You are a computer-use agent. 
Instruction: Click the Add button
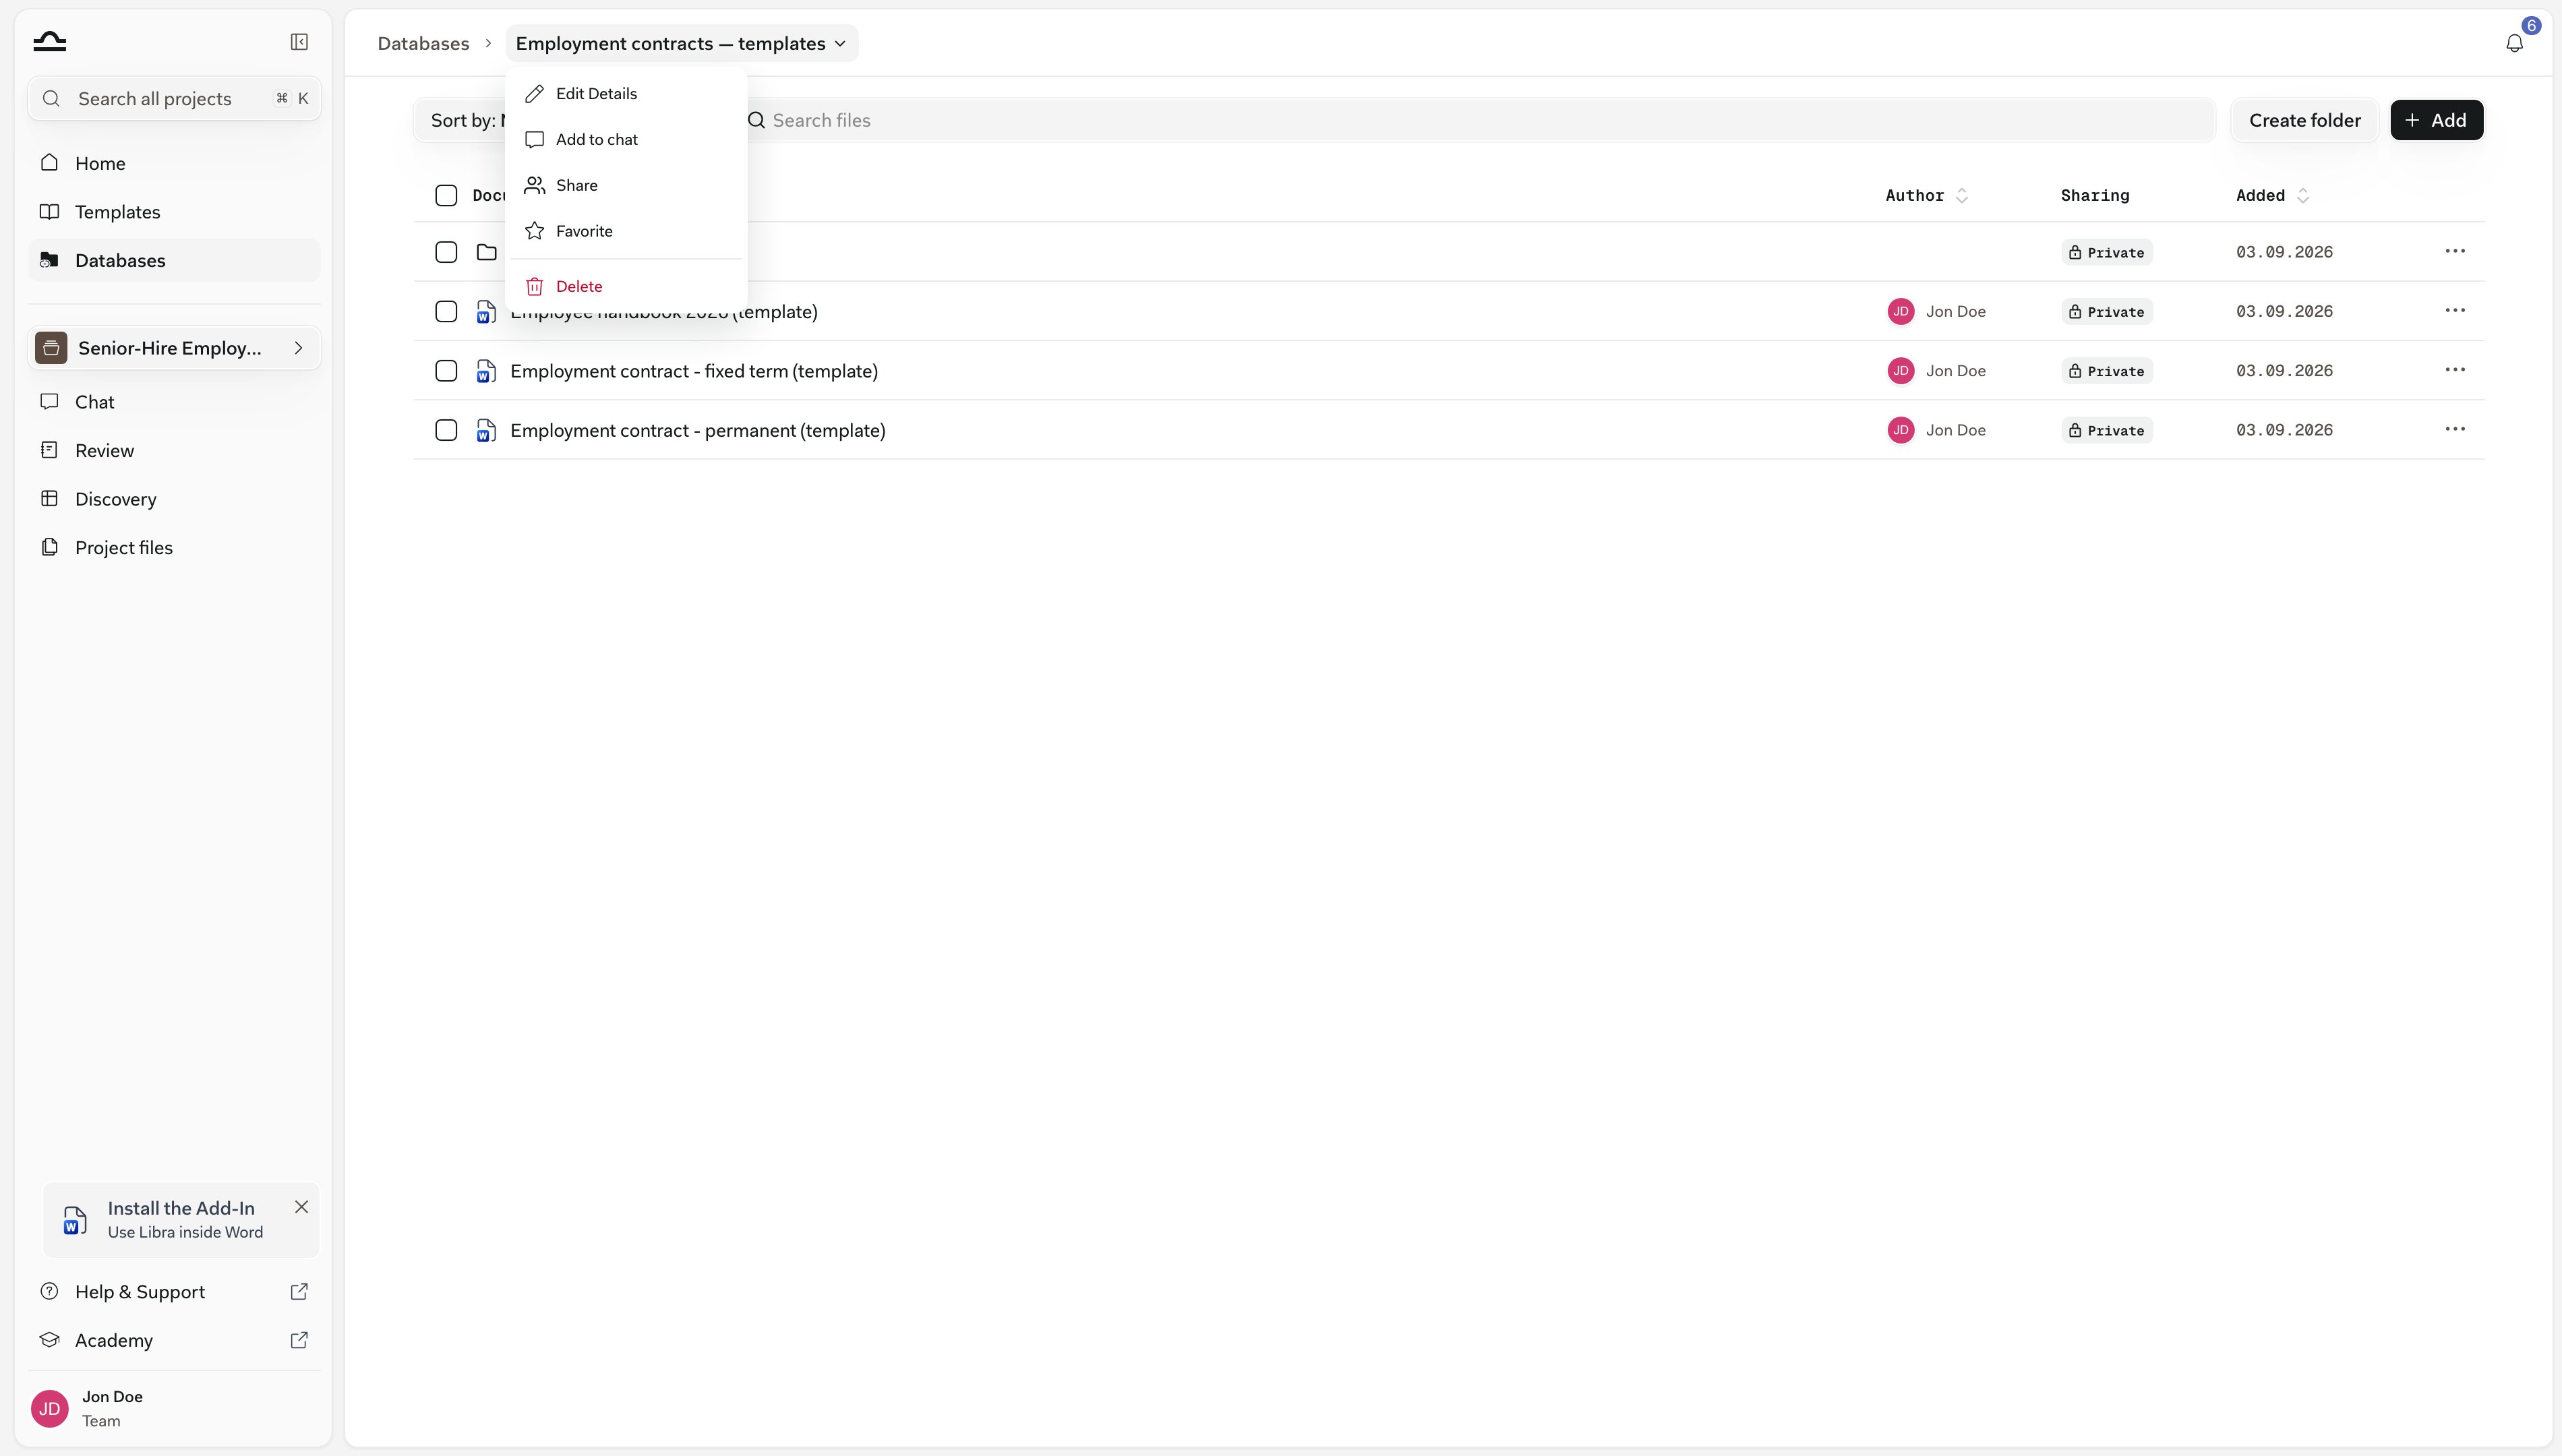click(x=2436, y=120)
